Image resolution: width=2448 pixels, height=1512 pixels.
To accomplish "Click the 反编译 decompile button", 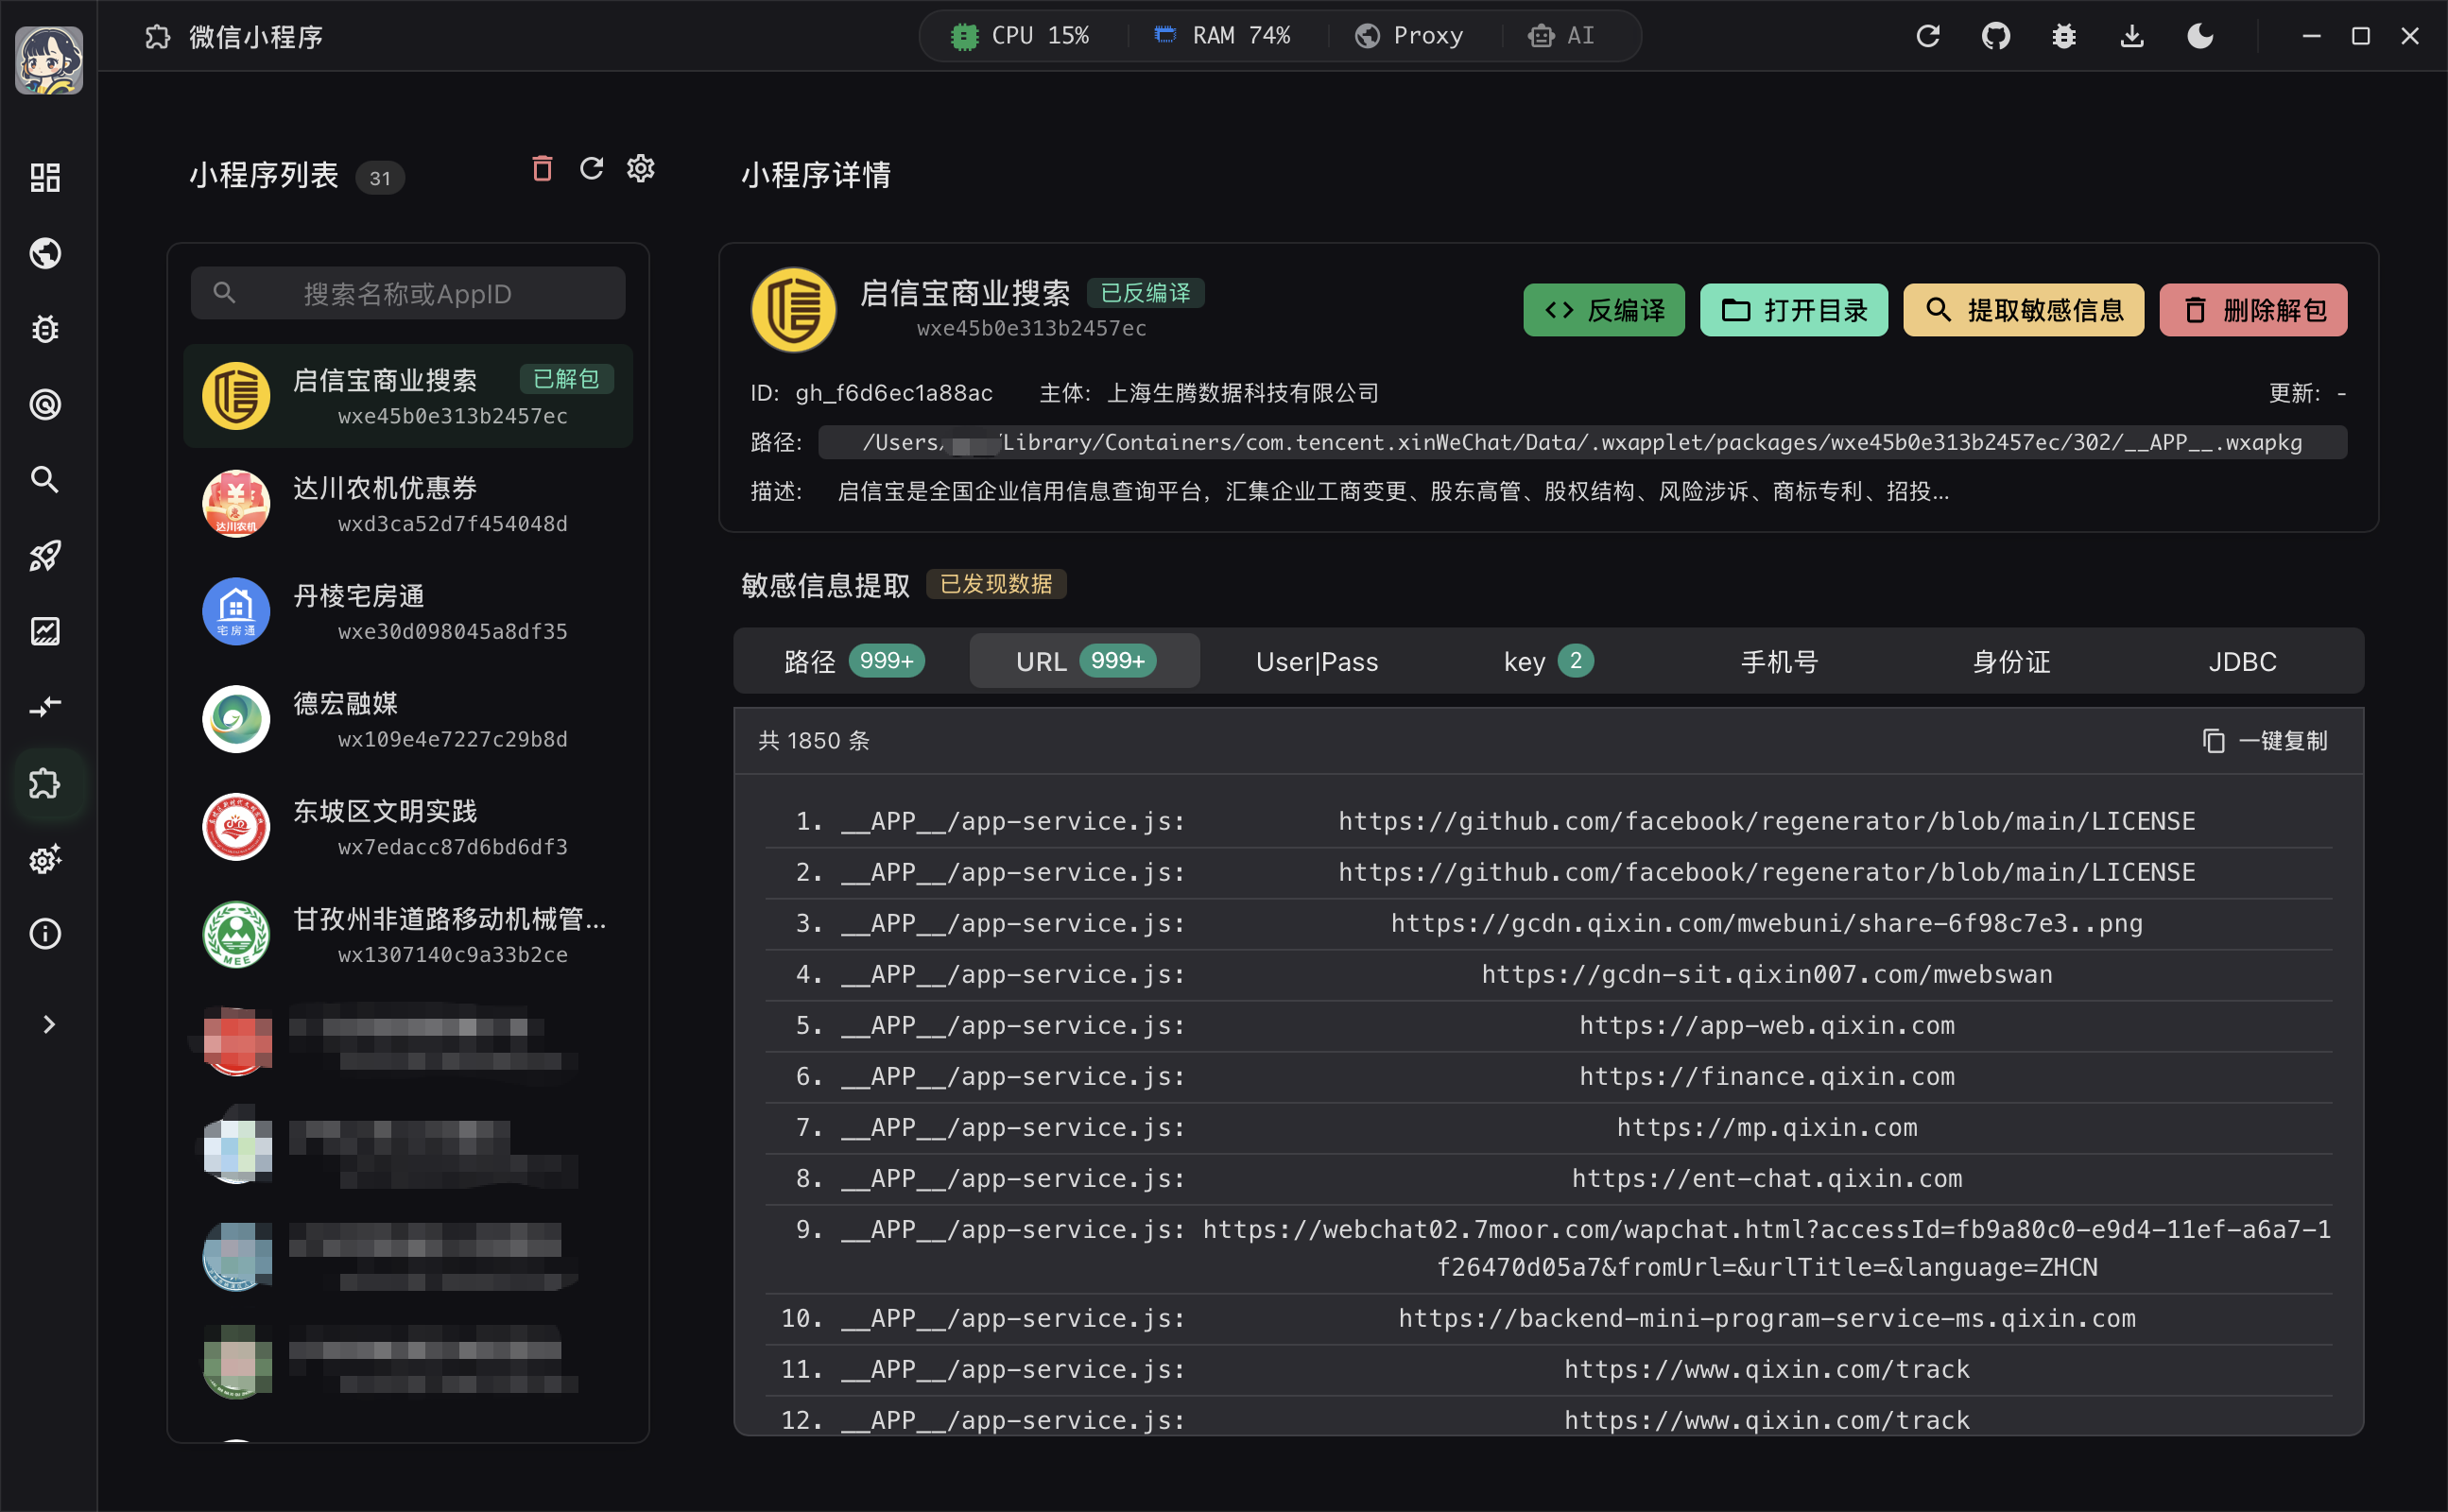I will tap(1603, 310).
